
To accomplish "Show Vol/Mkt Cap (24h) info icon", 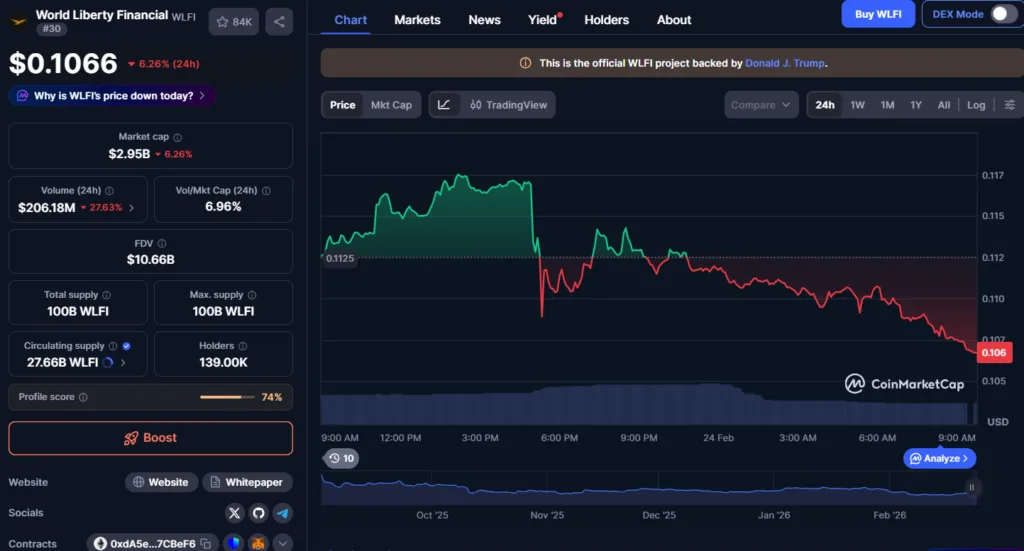I will tap(266, 191).
